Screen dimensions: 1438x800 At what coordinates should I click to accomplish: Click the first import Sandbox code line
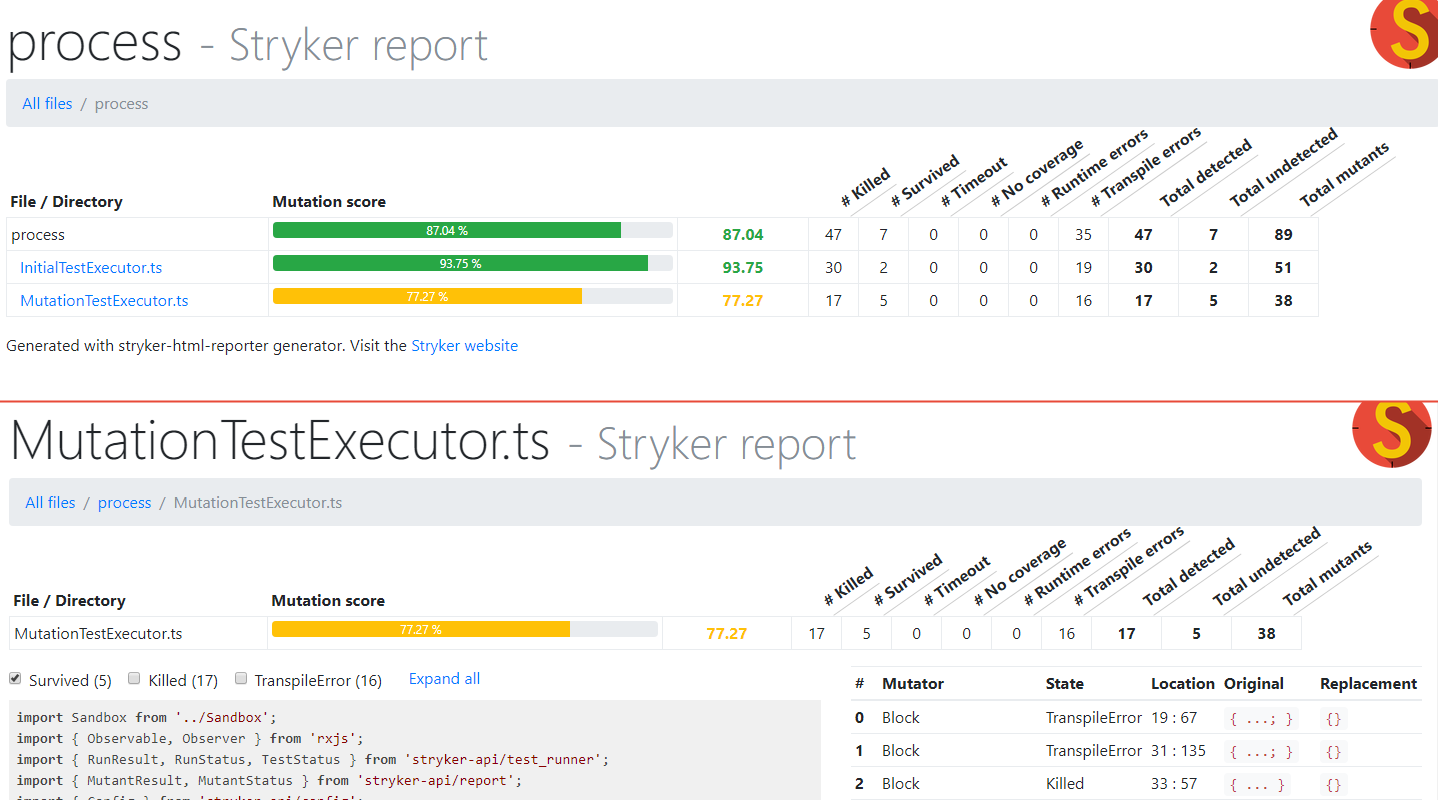146,717
